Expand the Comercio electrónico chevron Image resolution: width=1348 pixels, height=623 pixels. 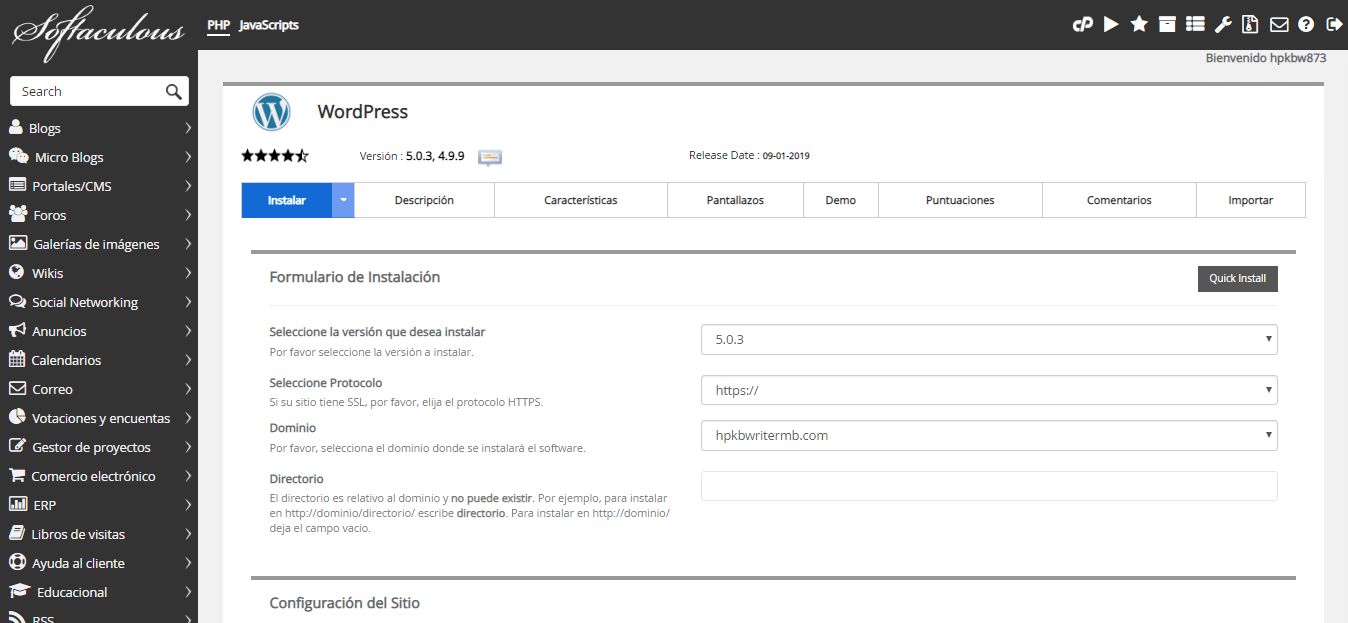[x=188, y=476]
